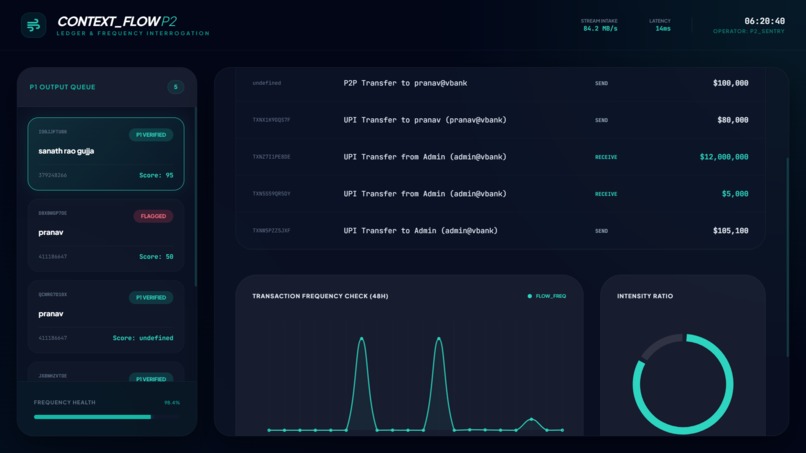Click account number 379248266

click(52, 175)
